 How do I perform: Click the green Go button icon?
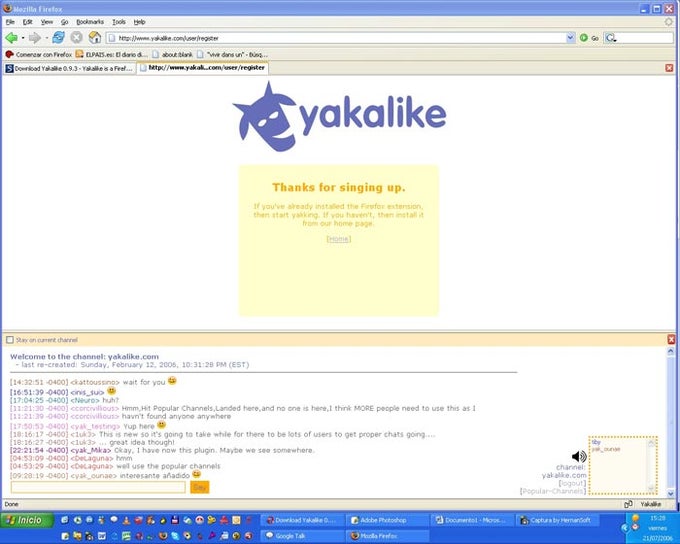[x=584, y=38]
